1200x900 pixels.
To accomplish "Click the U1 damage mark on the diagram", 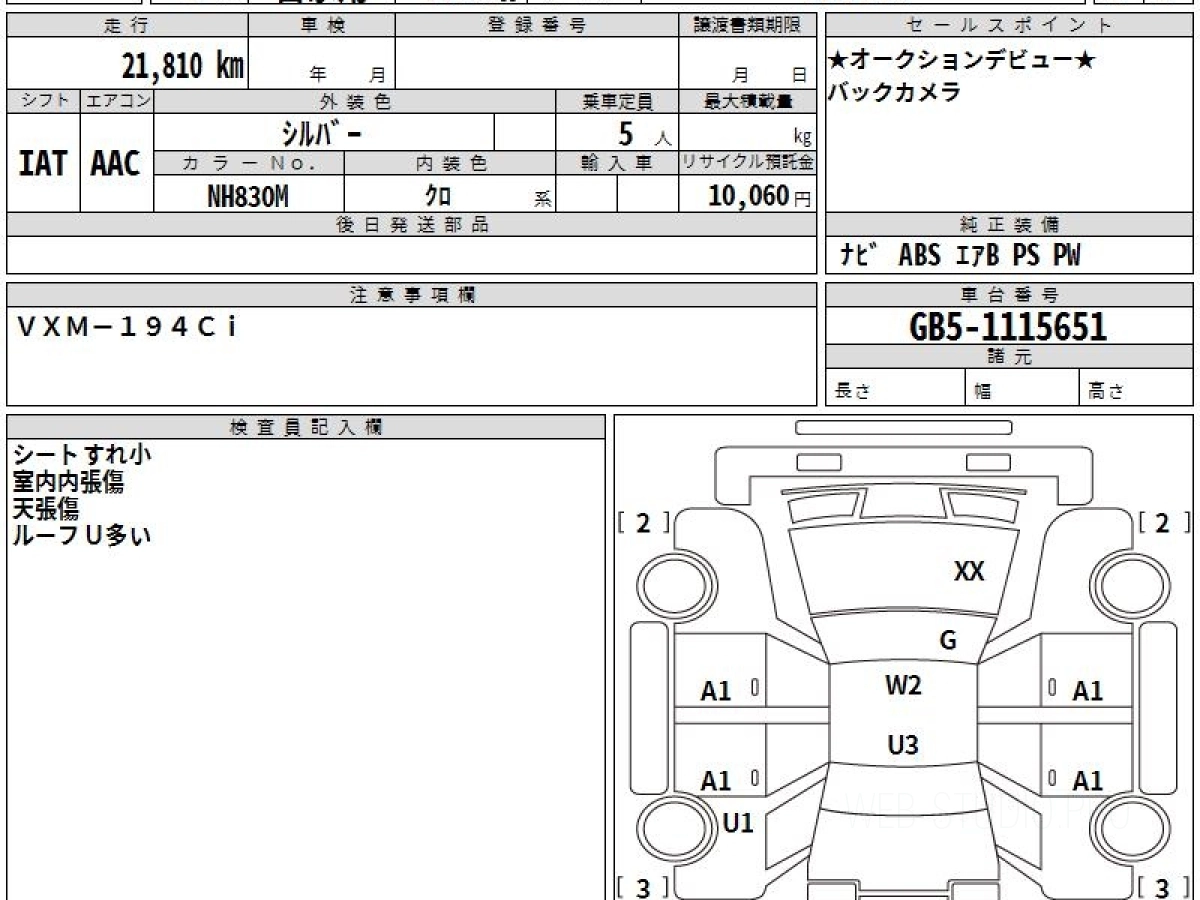I will [738, 823].
